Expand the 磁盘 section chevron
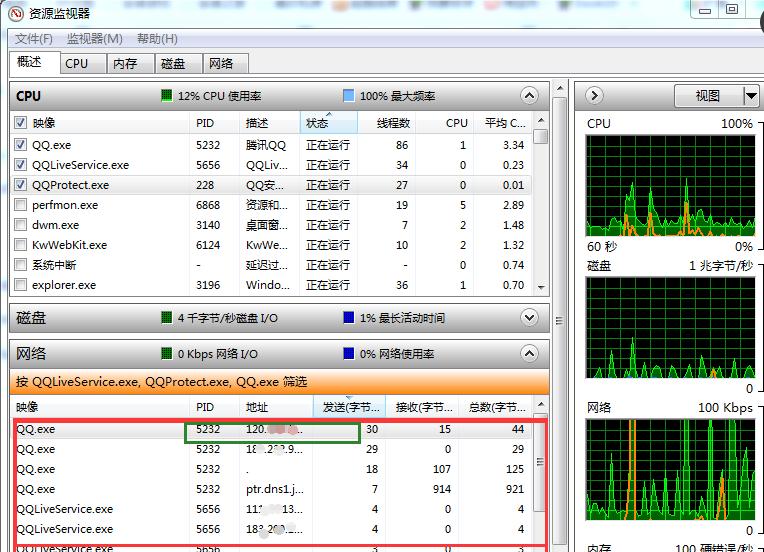Image resolution: width=764 pixels, height=552 pixels. (529, 318)
